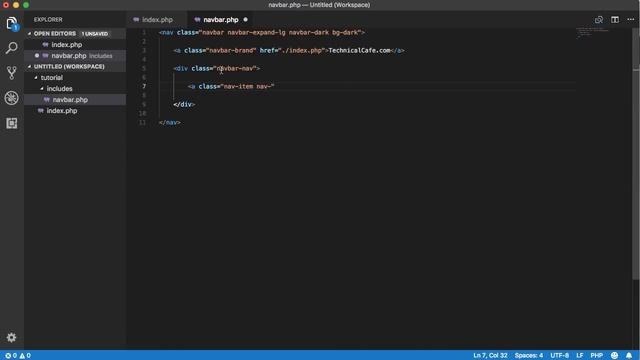Open the Explorer view in activity bar
640x360 pixels.
point(11,24)
